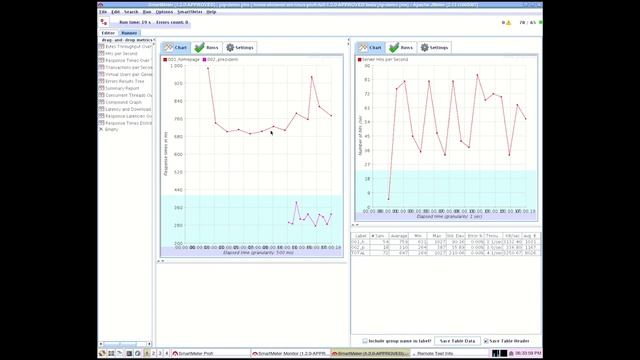
Task: Click the run status icon in toolbar
Action: [x=104, y=22]
